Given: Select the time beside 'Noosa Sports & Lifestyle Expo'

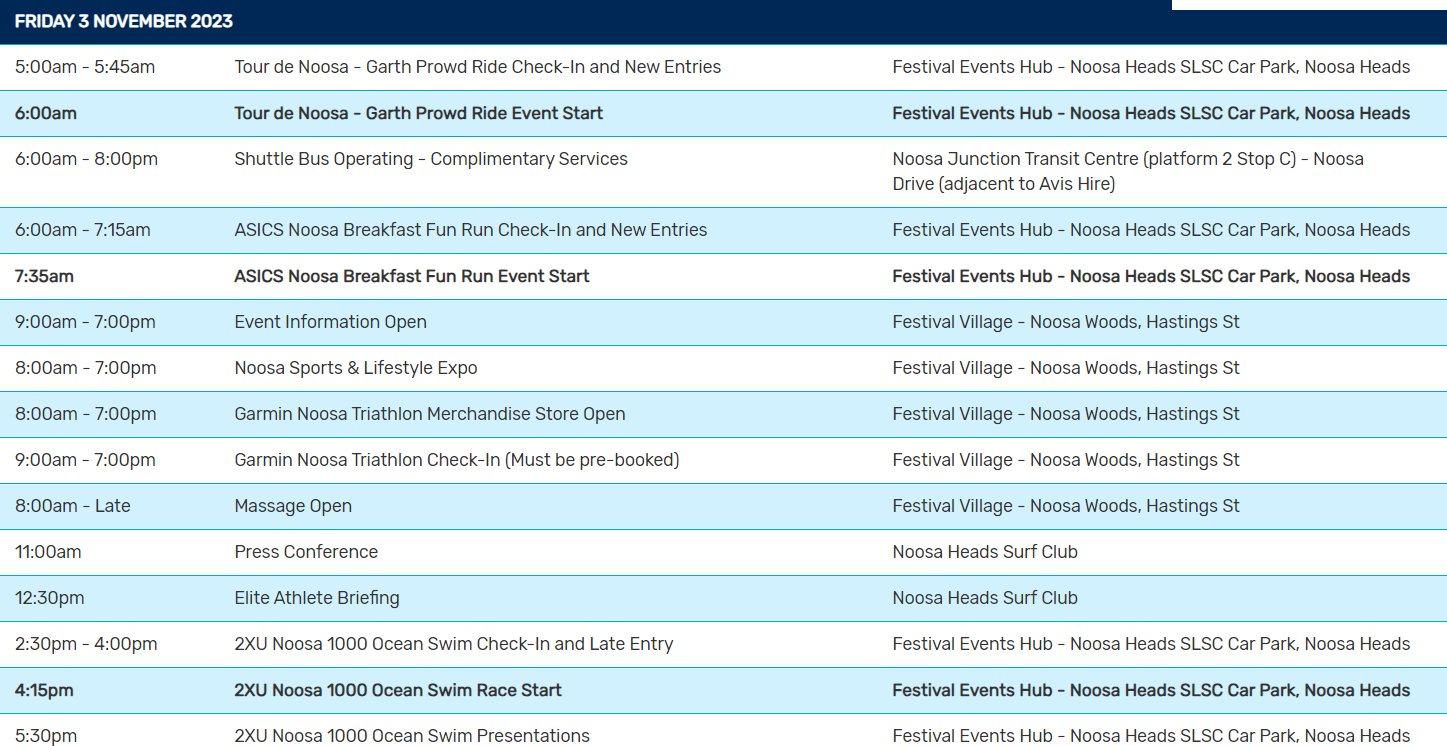Looking at the screenshot, I should (86, 368).
